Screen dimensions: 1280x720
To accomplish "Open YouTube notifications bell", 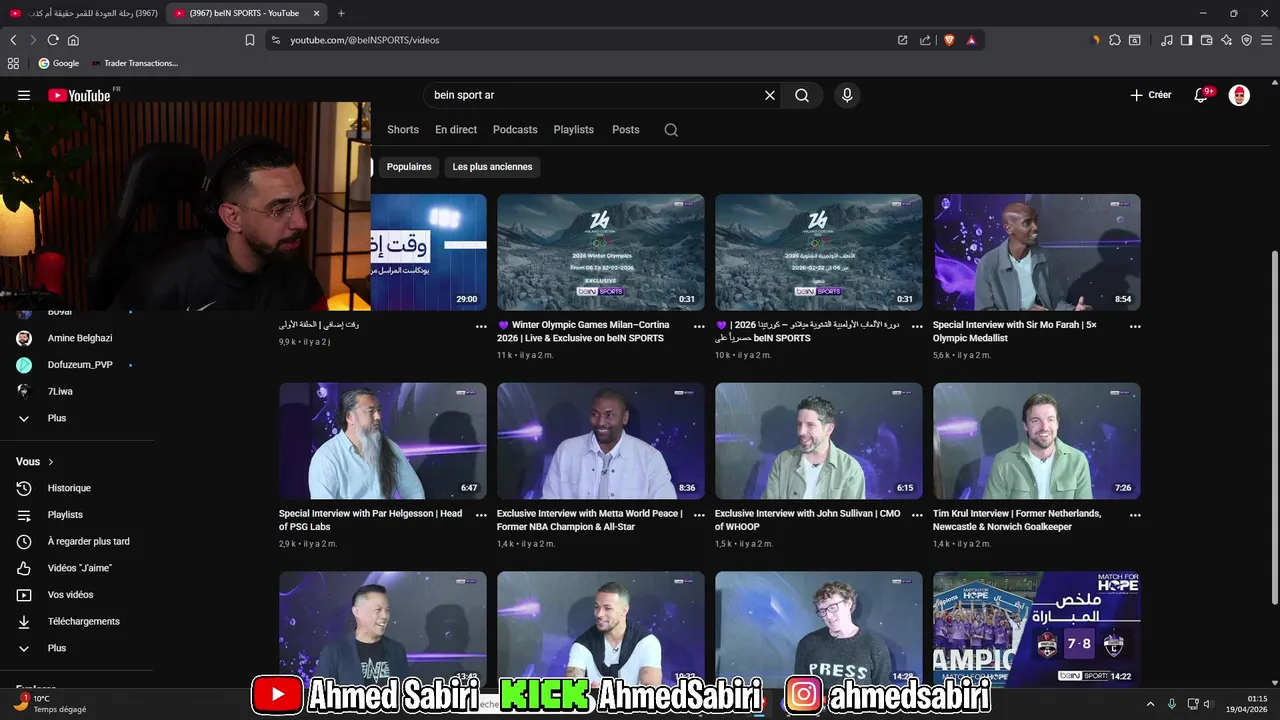I will 1201,95.
